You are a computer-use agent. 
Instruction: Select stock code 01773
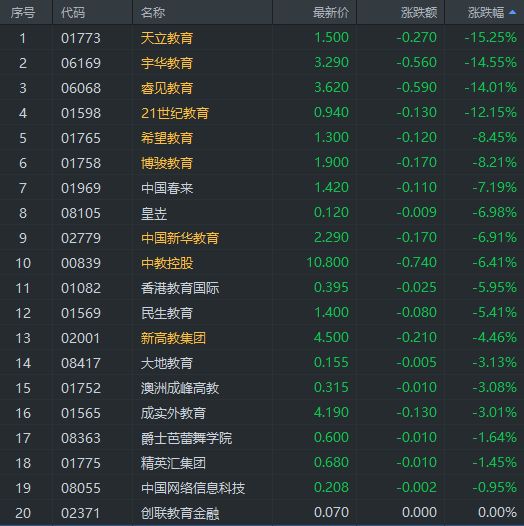coord(81,38)
